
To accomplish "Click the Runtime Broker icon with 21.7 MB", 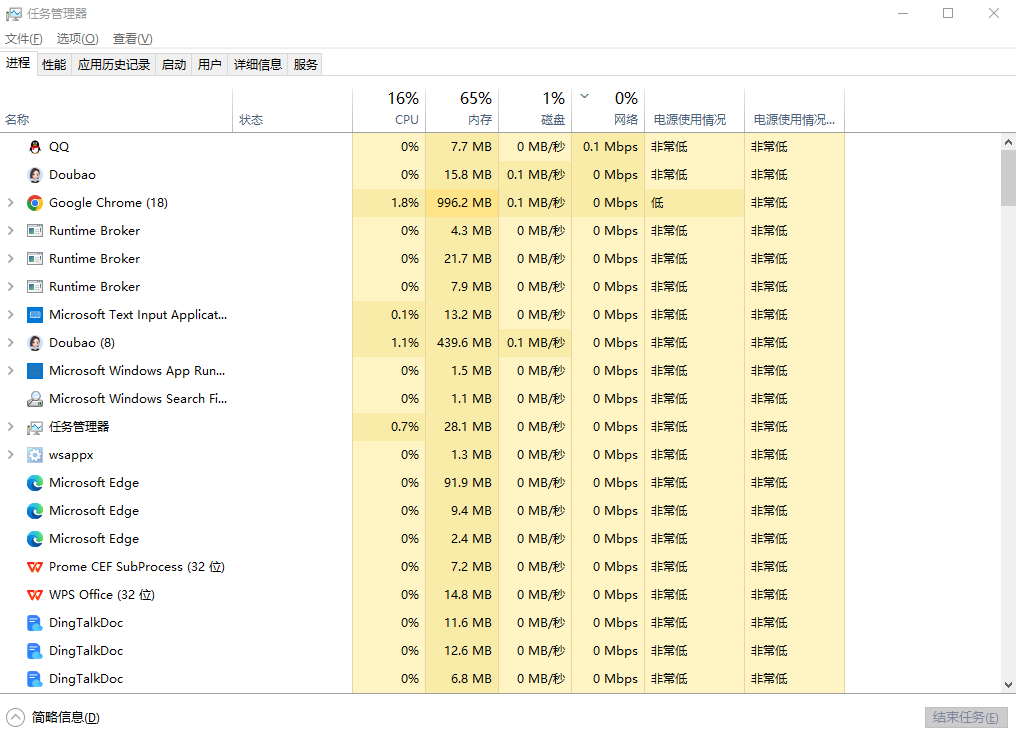I will [35, 259].
